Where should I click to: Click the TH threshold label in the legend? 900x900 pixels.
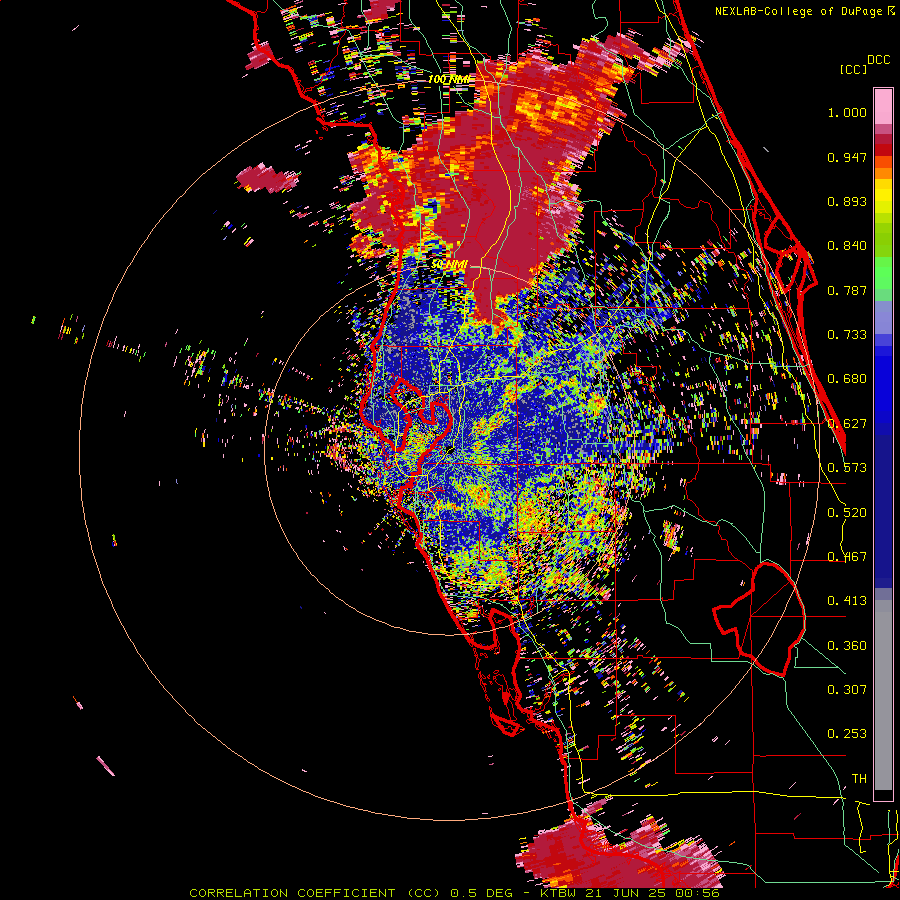[859, 779]
